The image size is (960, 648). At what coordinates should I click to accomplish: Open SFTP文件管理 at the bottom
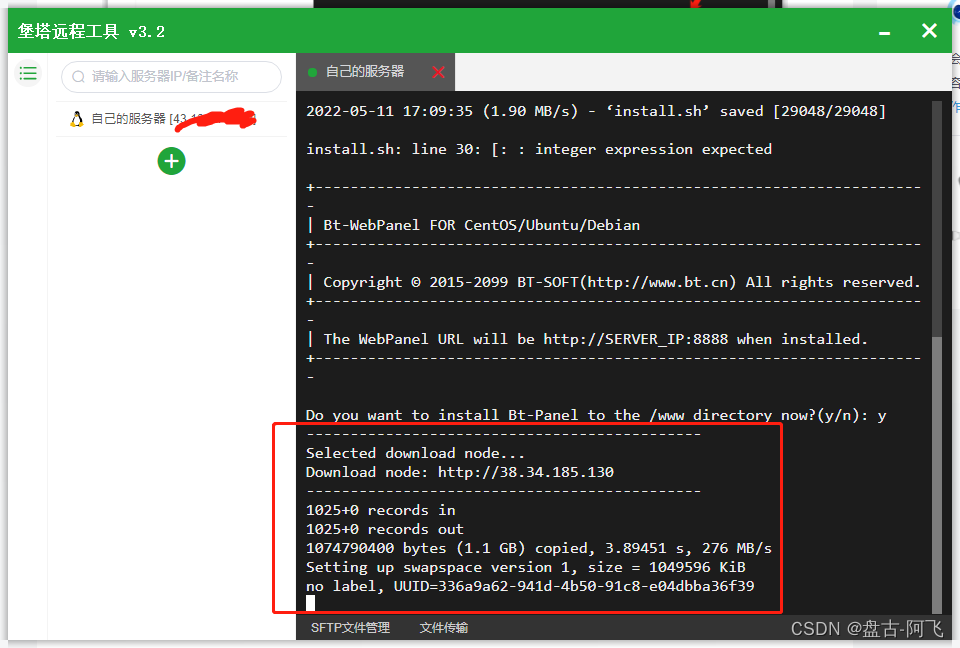(350, 628)
